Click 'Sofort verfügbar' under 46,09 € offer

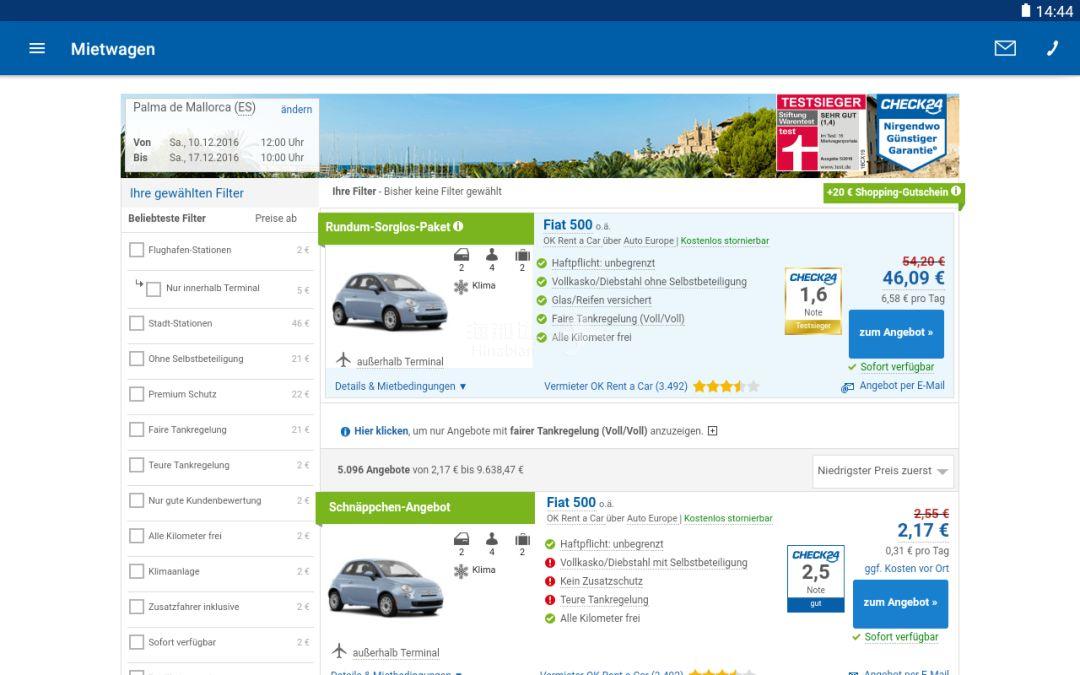point(897,367)
